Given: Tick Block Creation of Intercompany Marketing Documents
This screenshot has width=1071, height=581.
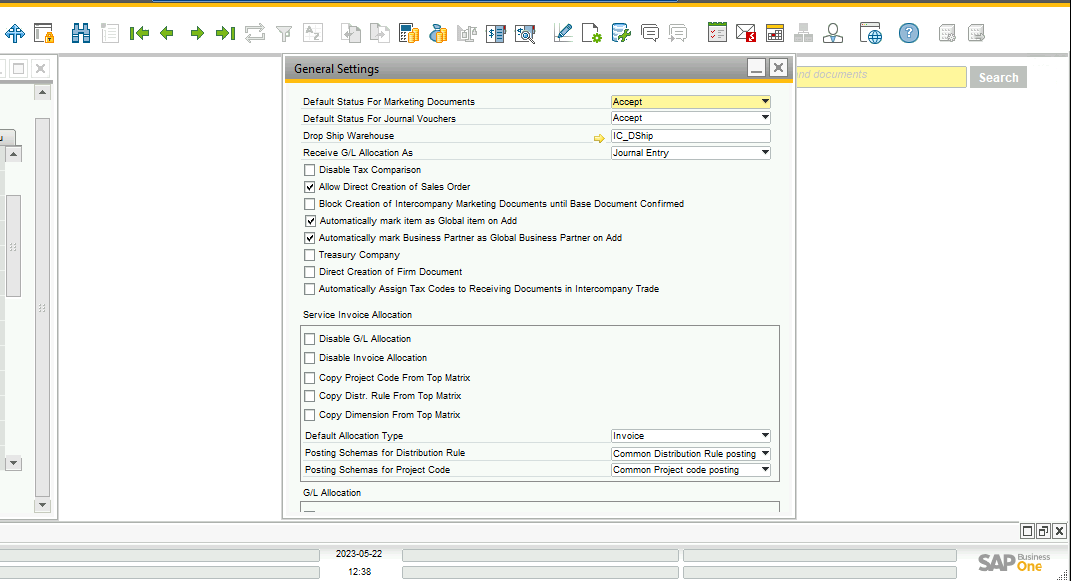Looking at the screenshot, I should [309, 204].
